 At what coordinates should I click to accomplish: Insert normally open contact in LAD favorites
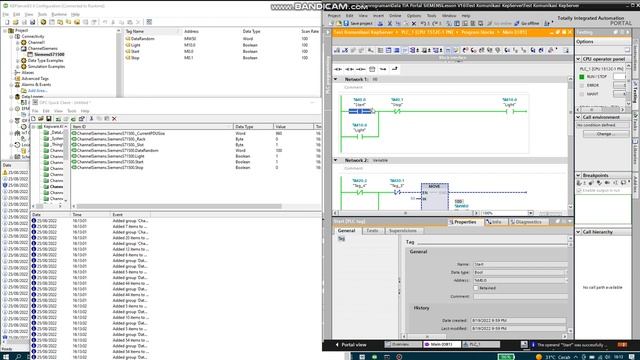point(338,69)
